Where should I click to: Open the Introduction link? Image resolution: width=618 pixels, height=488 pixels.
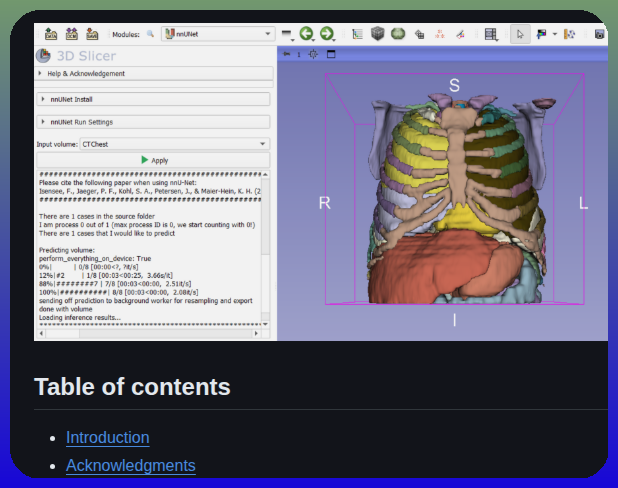pyautogui.click(x=108, y=438)
